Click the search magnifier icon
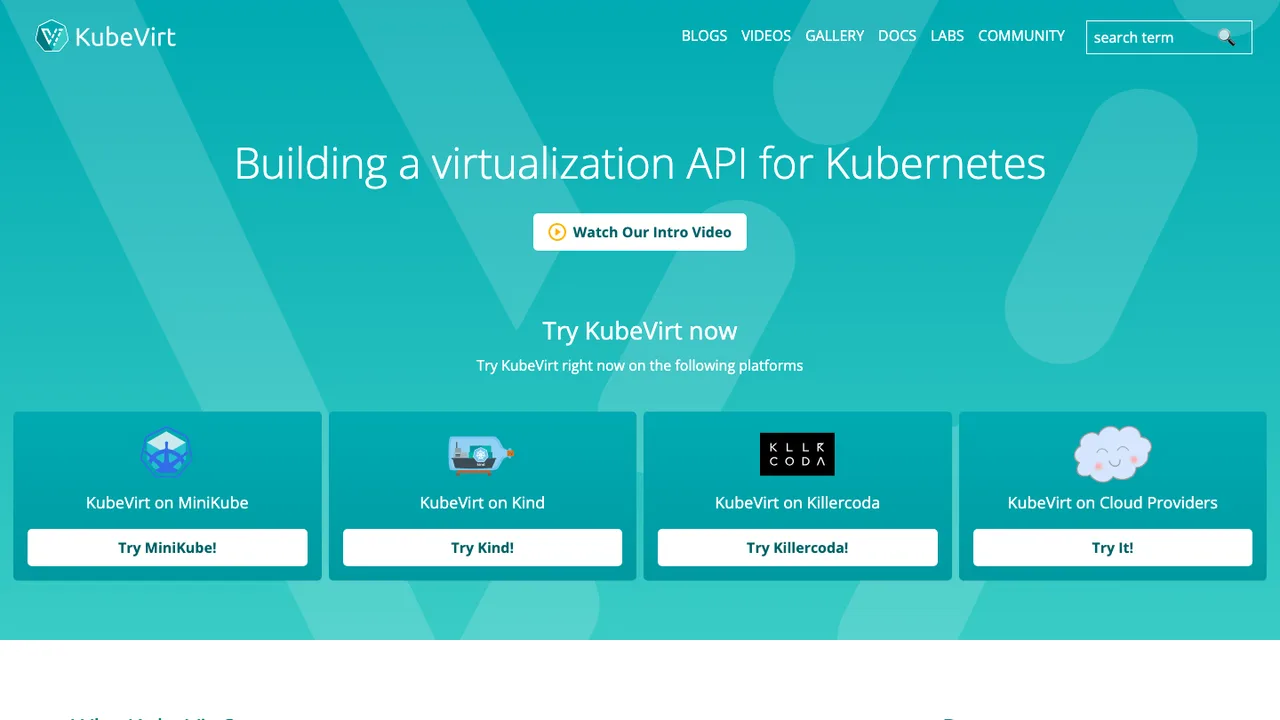Viewport: 1280px width, 720px height. [x=1226, y=37]
